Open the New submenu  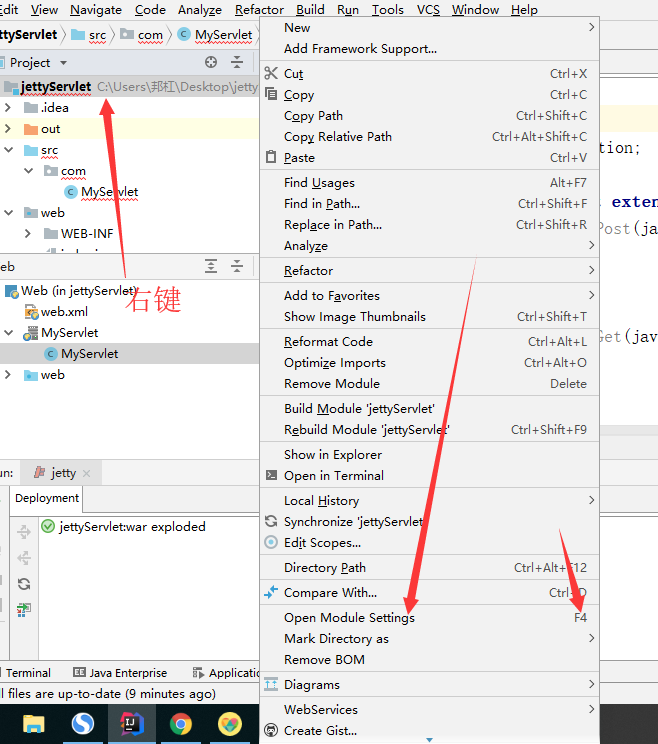429,28
